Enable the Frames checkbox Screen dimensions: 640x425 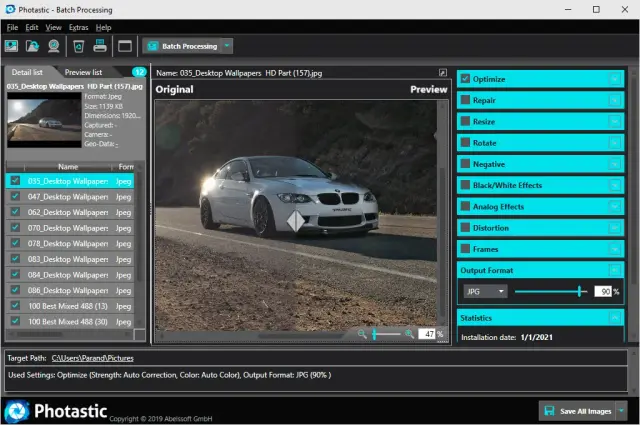pyautogui.click(x=465, y=249)
